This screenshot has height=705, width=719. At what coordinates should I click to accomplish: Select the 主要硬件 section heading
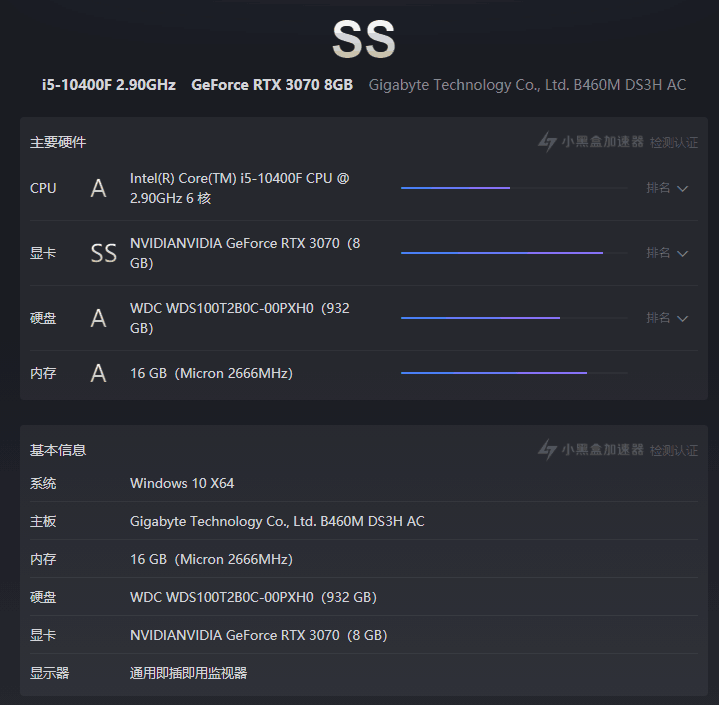[x=58, y=143]
